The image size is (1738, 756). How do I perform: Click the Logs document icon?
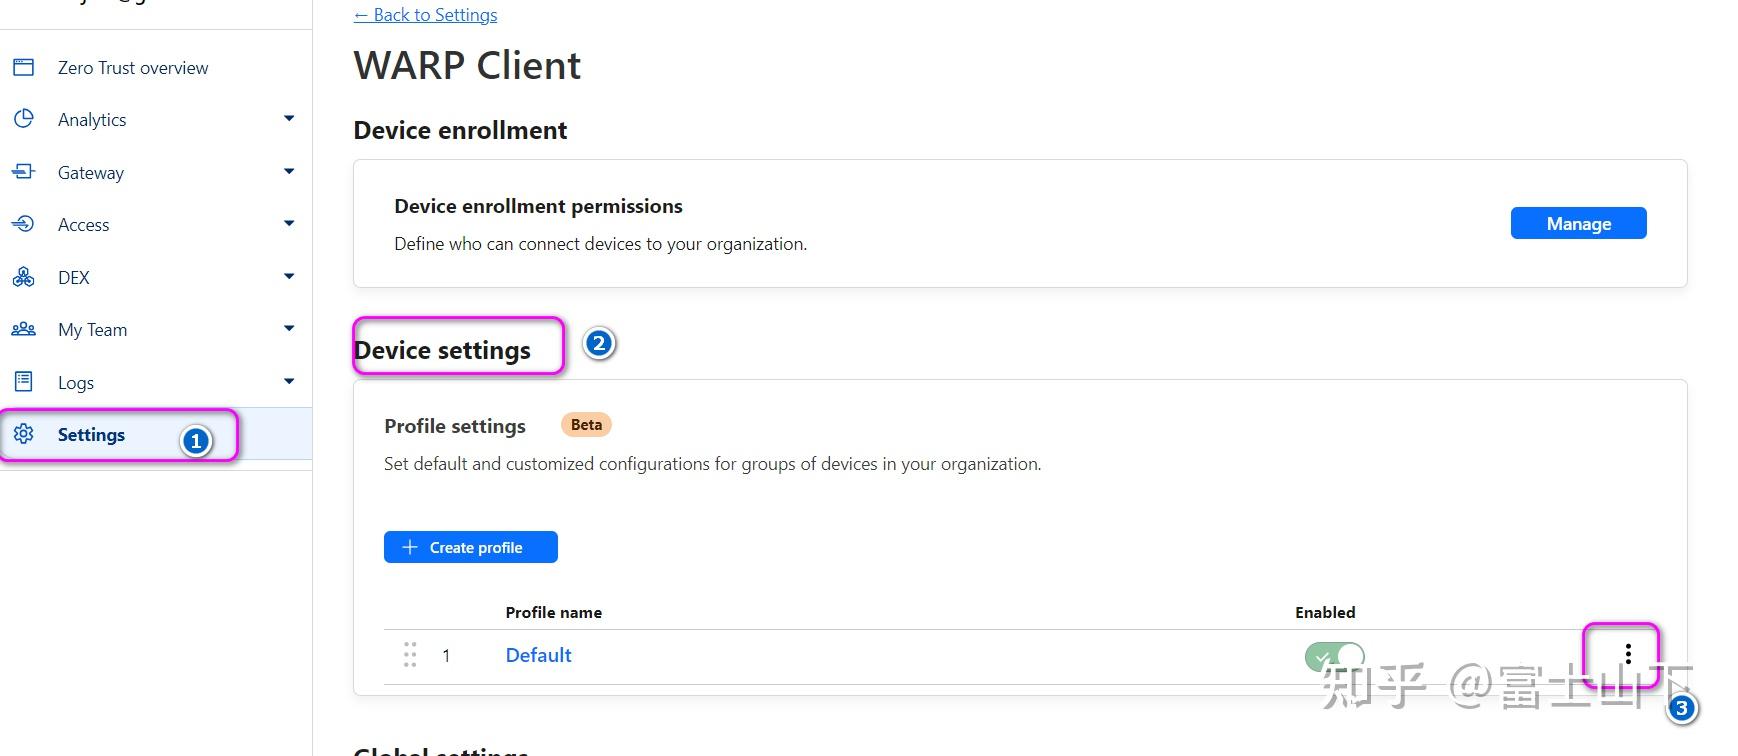23,382
